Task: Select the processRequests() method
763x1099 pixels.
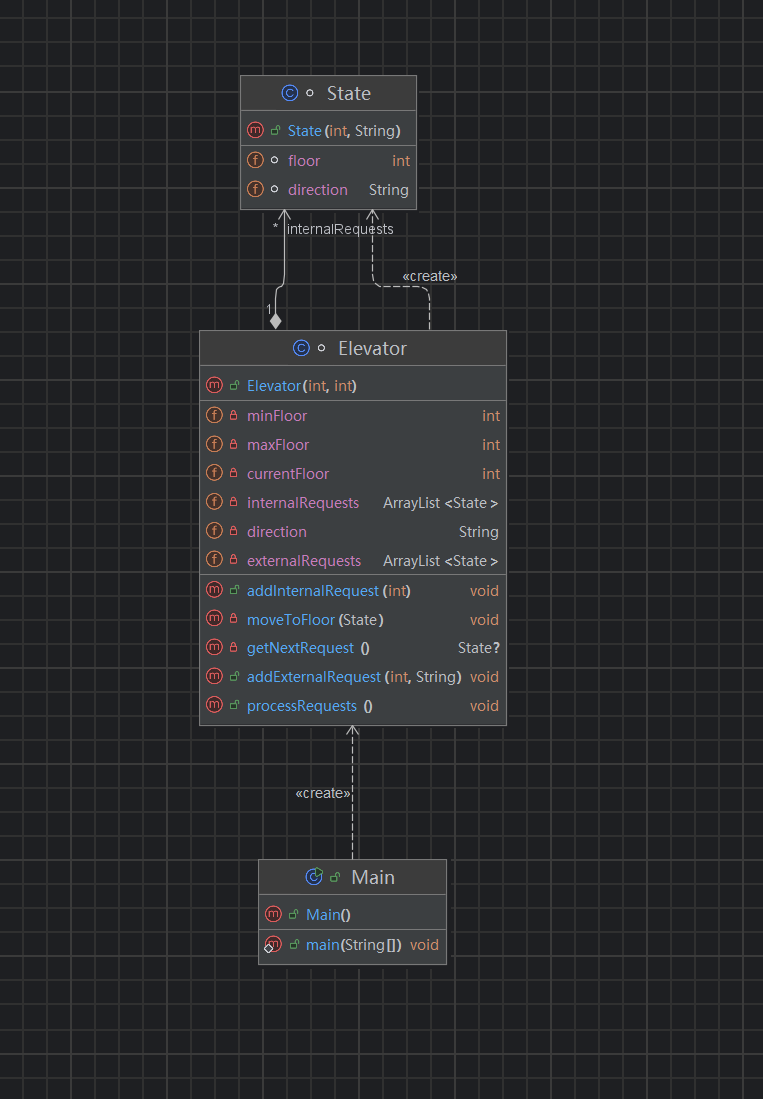Action: point(352,706)
